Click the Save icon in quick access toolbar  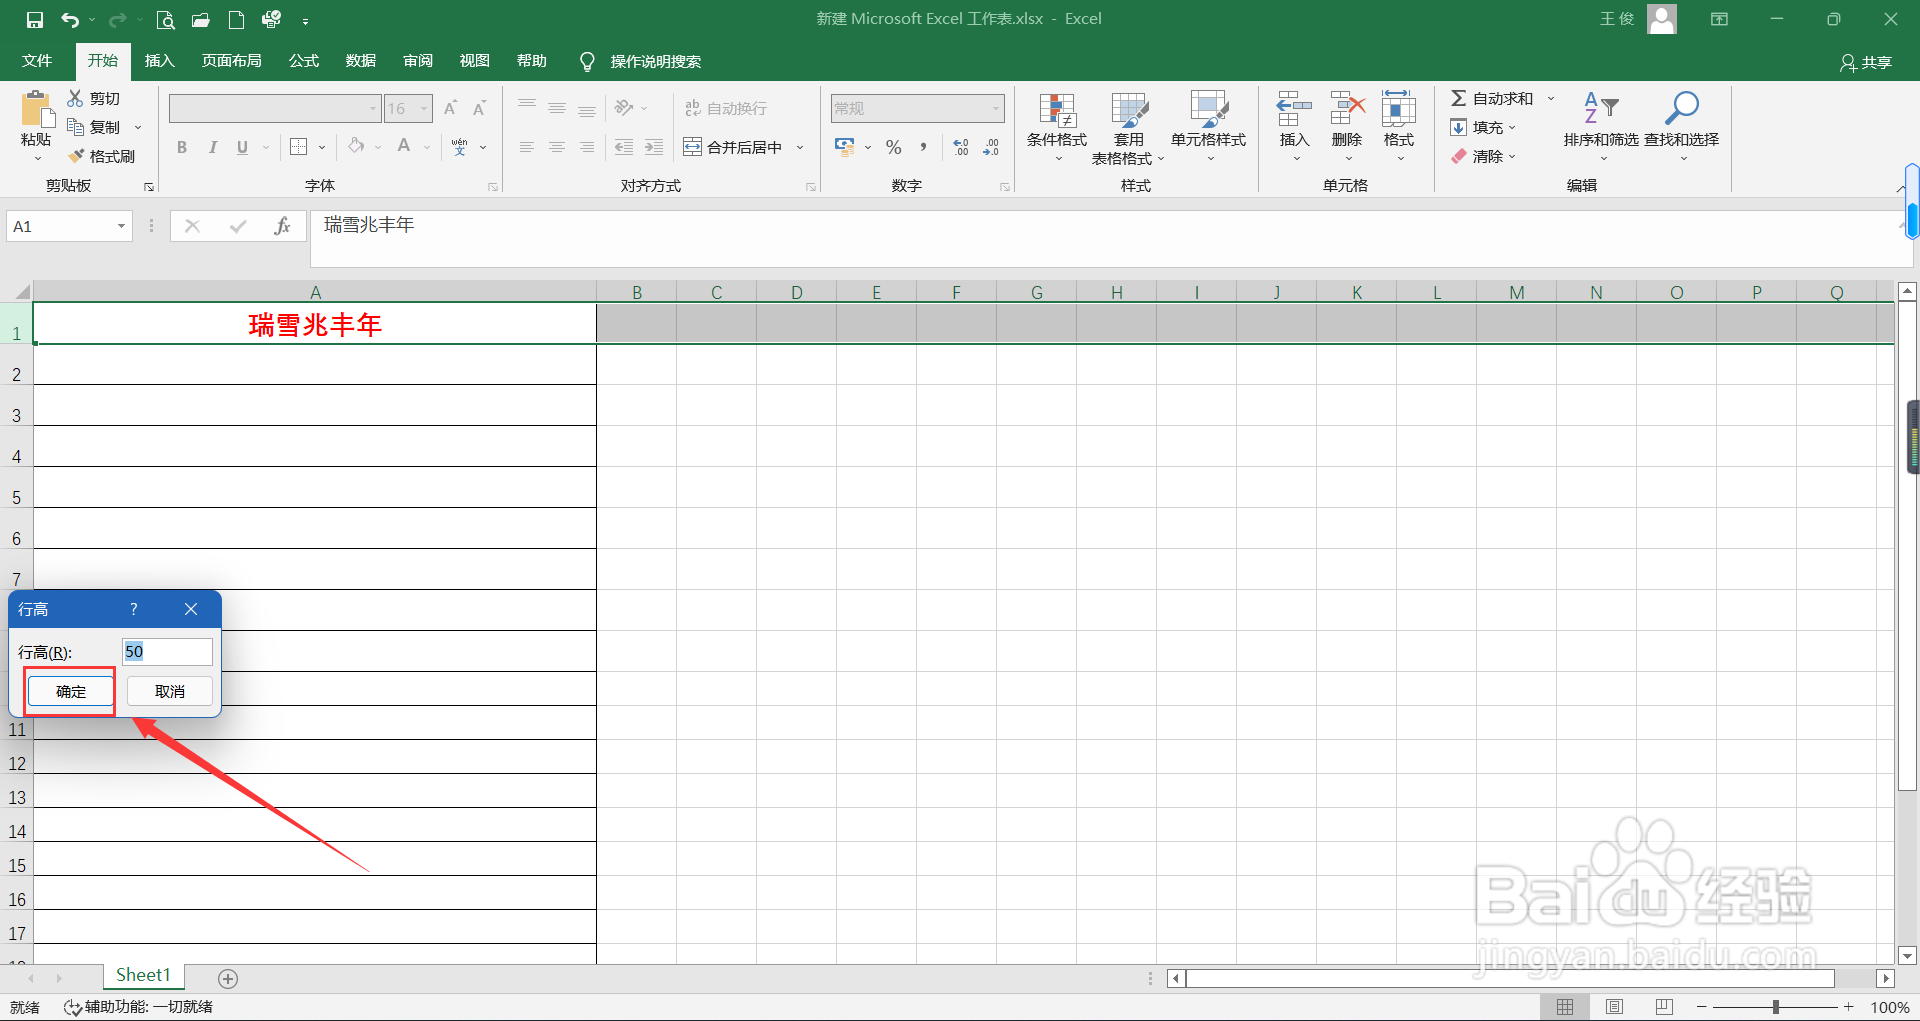35,20
